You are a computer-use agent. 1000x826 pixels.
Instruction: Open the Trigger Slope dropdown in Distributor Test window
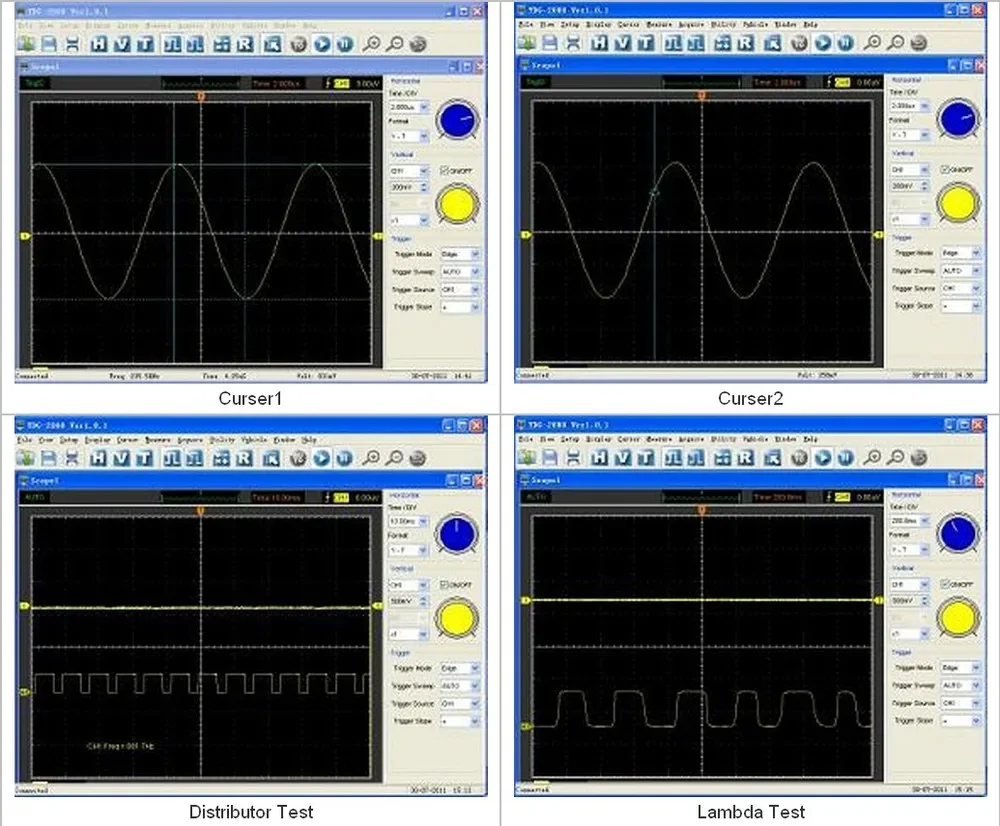pyautogui.click(x=460, y=721)
